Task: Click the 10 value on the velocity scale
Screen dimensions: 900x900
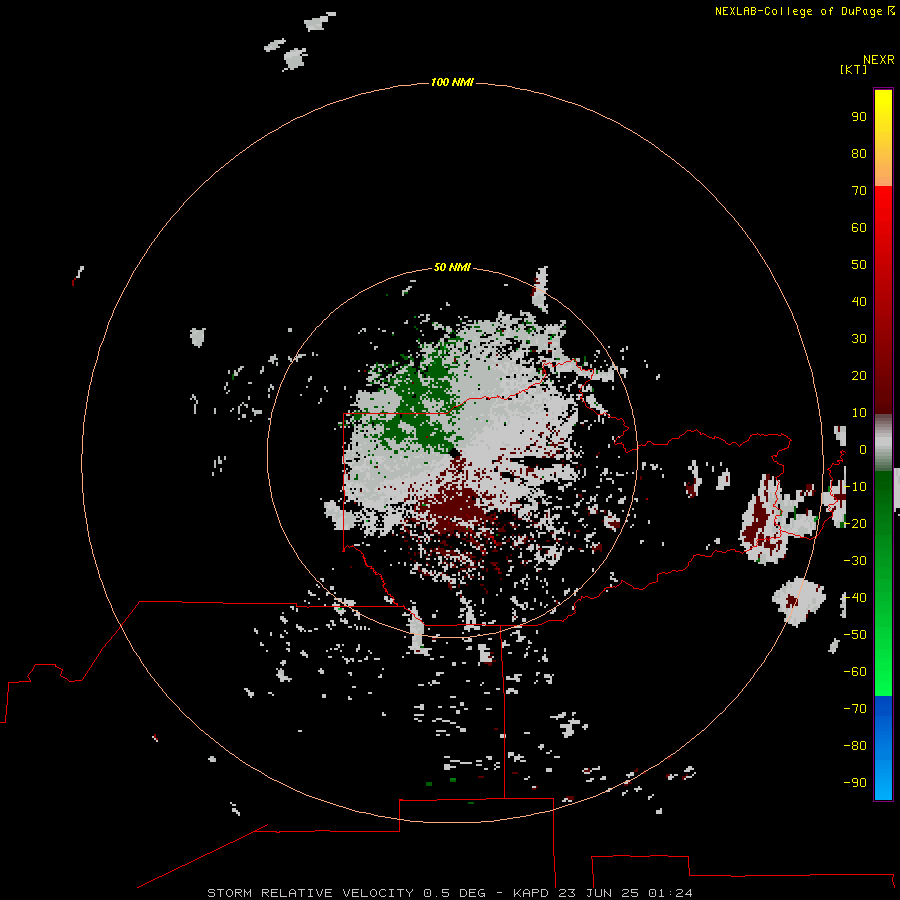Action: [x=859, y=413]
